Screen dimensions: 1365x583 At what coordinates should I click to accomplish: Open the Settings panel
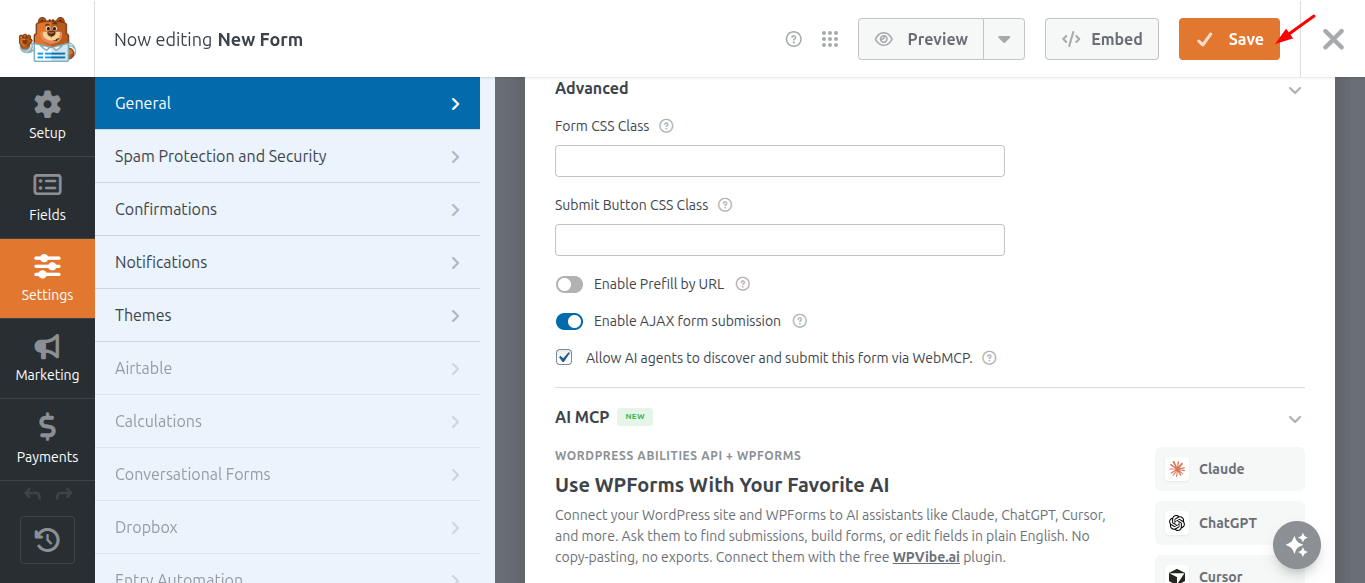click(x=47, y=278)
